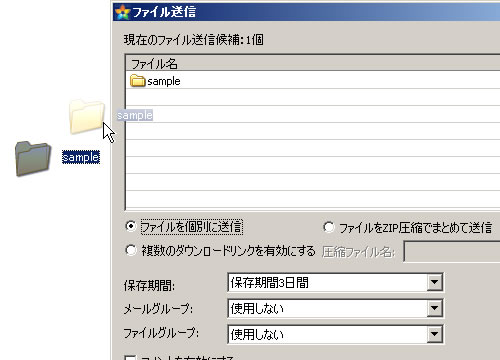Tick the partially visible checkbox at dialog bottom
The width and height of the screenshot is (500, 360).
(130, 357)
